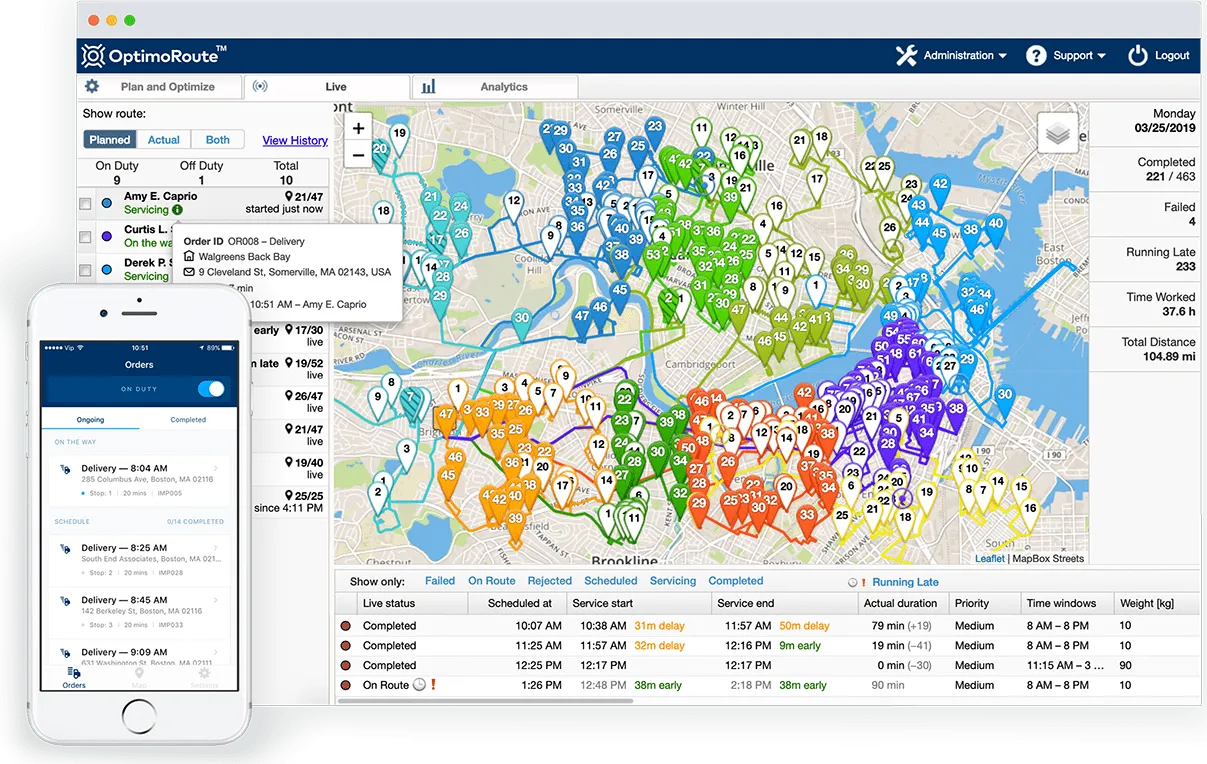Open the View History link
The height and width of the screenshot is (764, 1207).
point(295,141)
